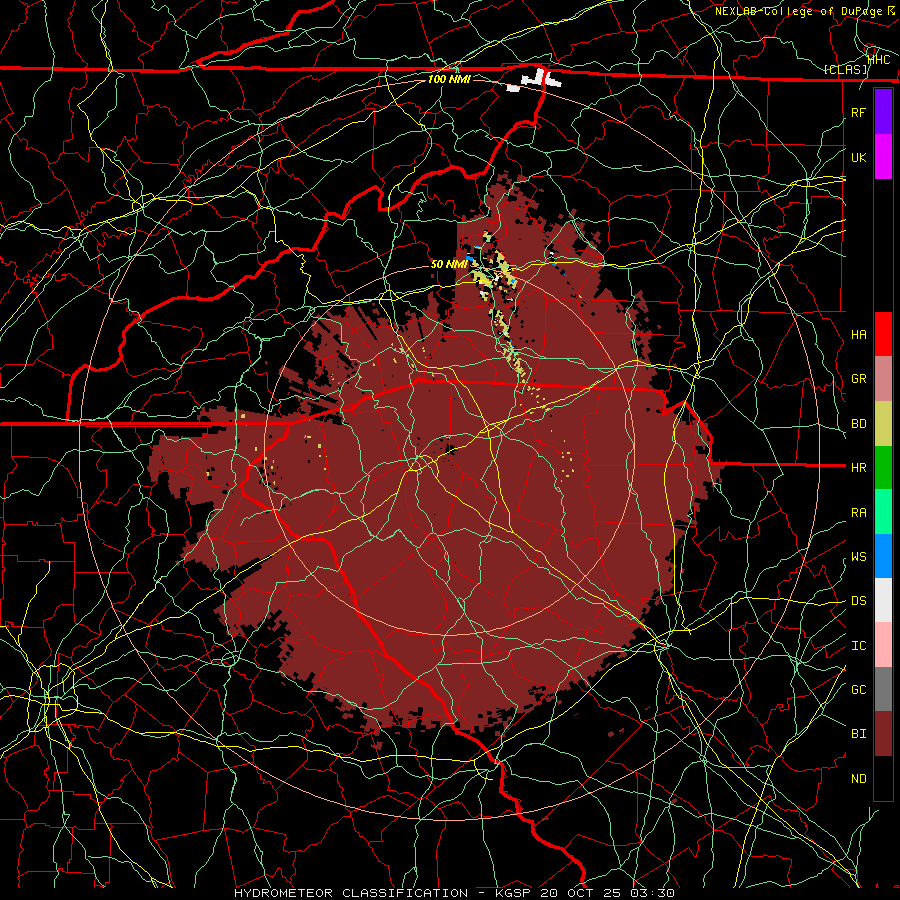Click the IC legend label
The image size is (900, 900).
pos(859,646)
